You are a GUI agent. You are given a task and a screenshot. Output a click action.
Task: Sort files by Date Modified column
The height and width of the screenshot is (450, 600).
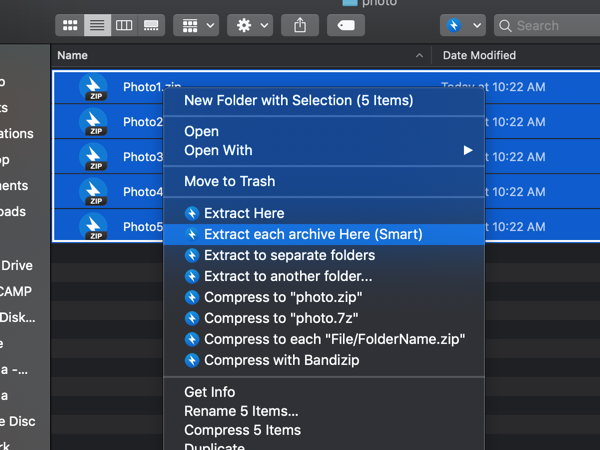(x=479, y=56)
